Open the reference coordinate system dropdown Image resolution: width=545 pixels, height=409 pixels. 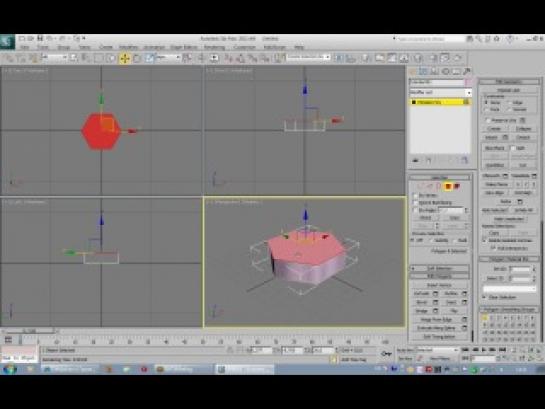pyautogui.click(x=168, y=58)
